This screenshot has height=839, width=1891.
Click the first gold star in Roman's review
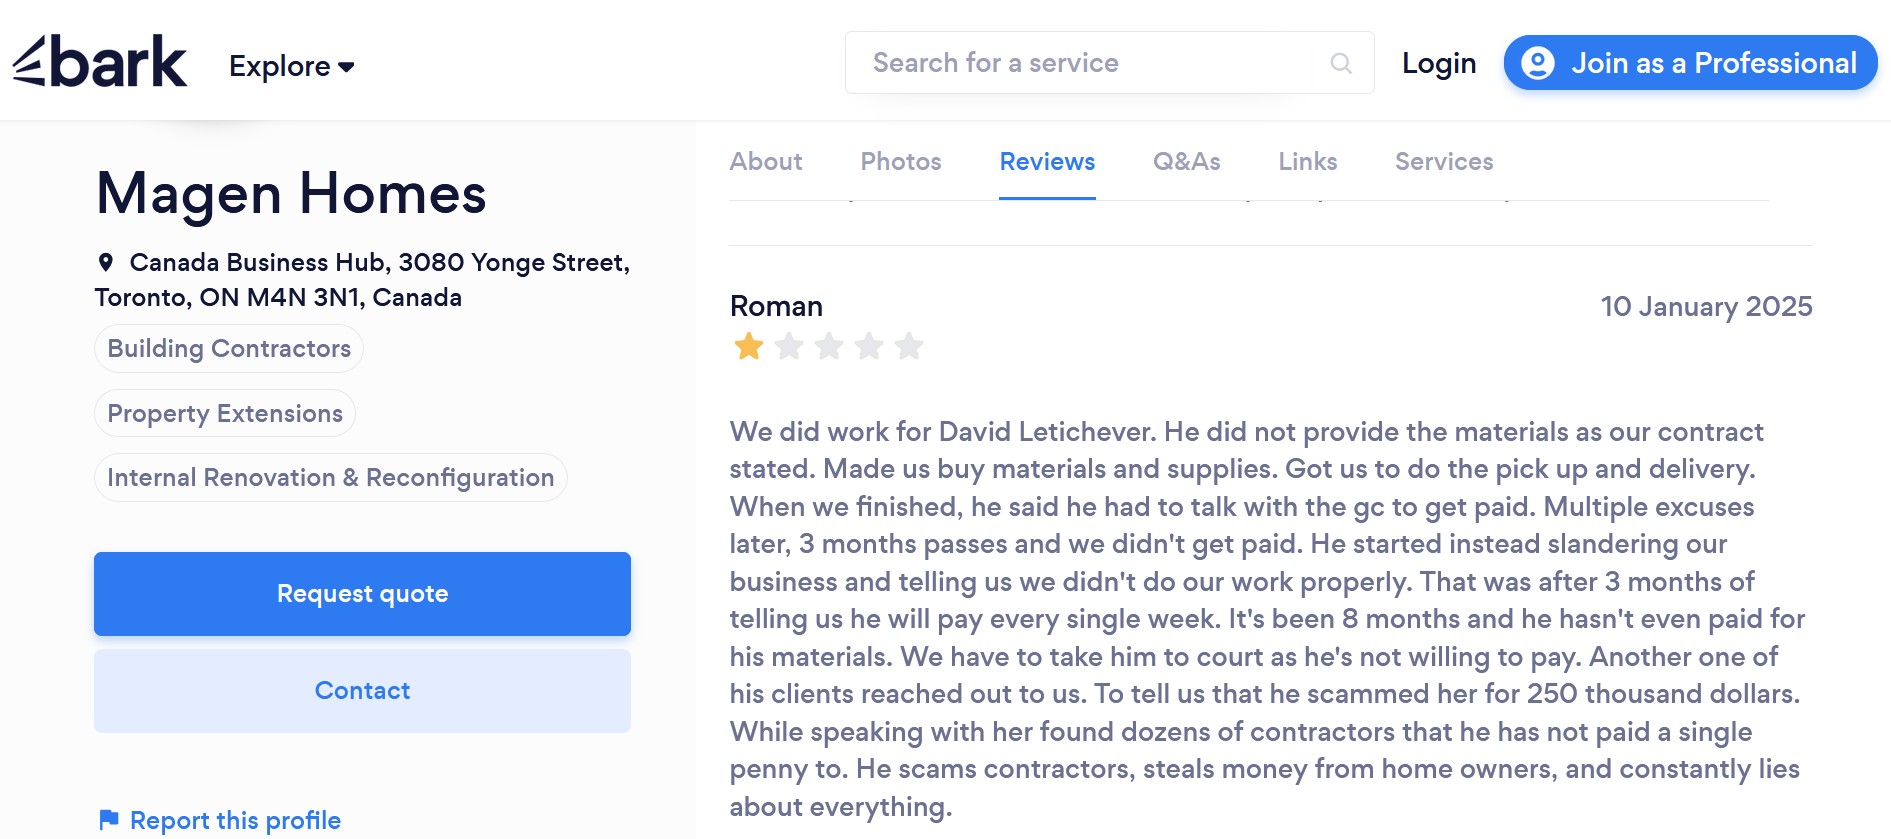click(x=749, y=347)
